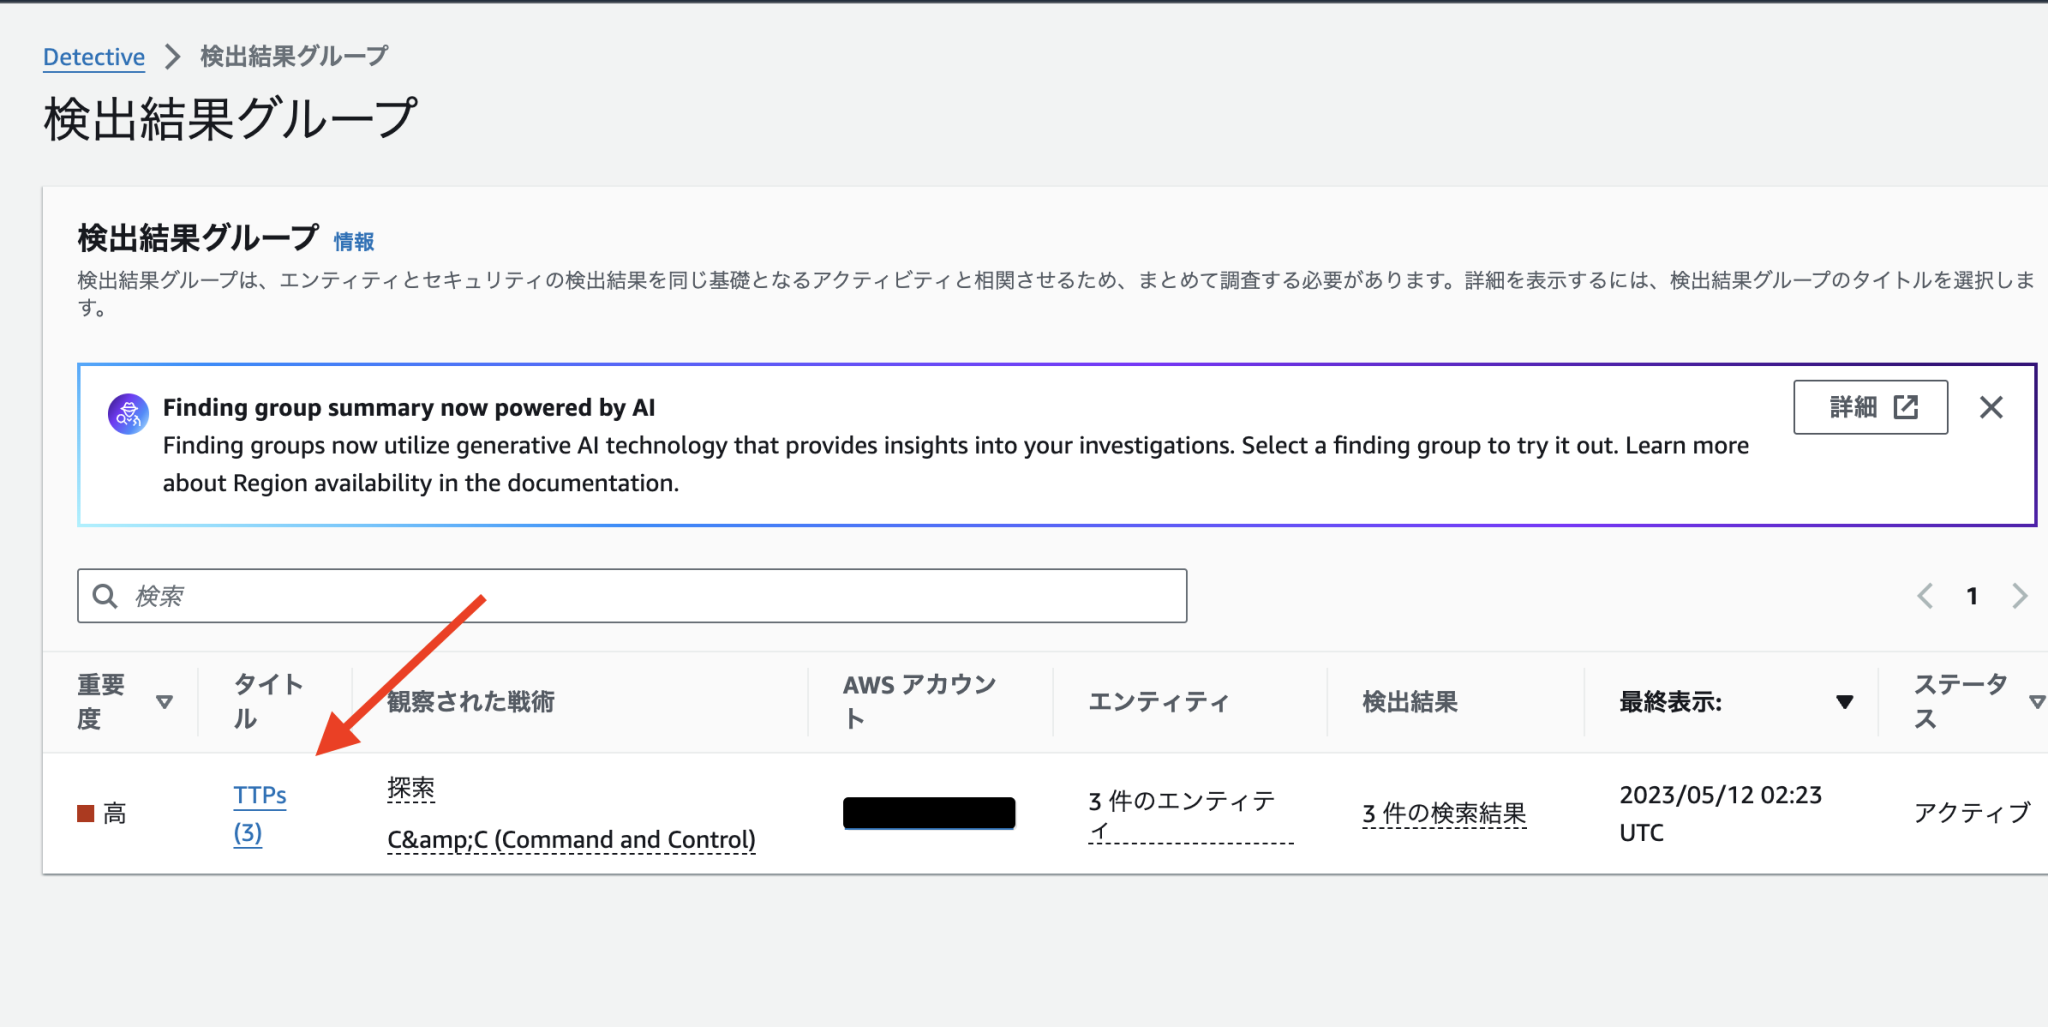Click the external link icon on 詳細 button

(x=1905, y=407)
